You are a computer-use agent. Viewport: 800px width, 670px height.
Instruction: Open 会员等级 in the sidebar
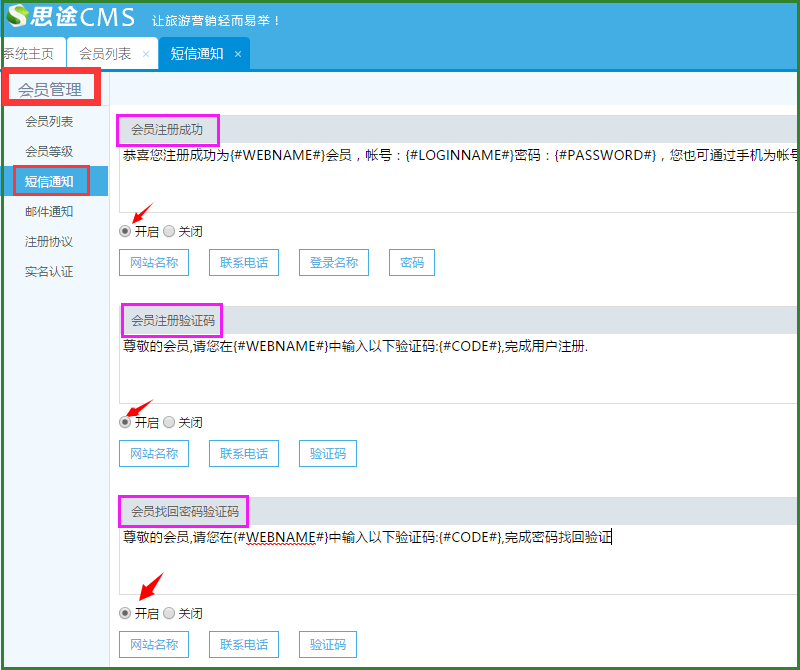(49, 151)
